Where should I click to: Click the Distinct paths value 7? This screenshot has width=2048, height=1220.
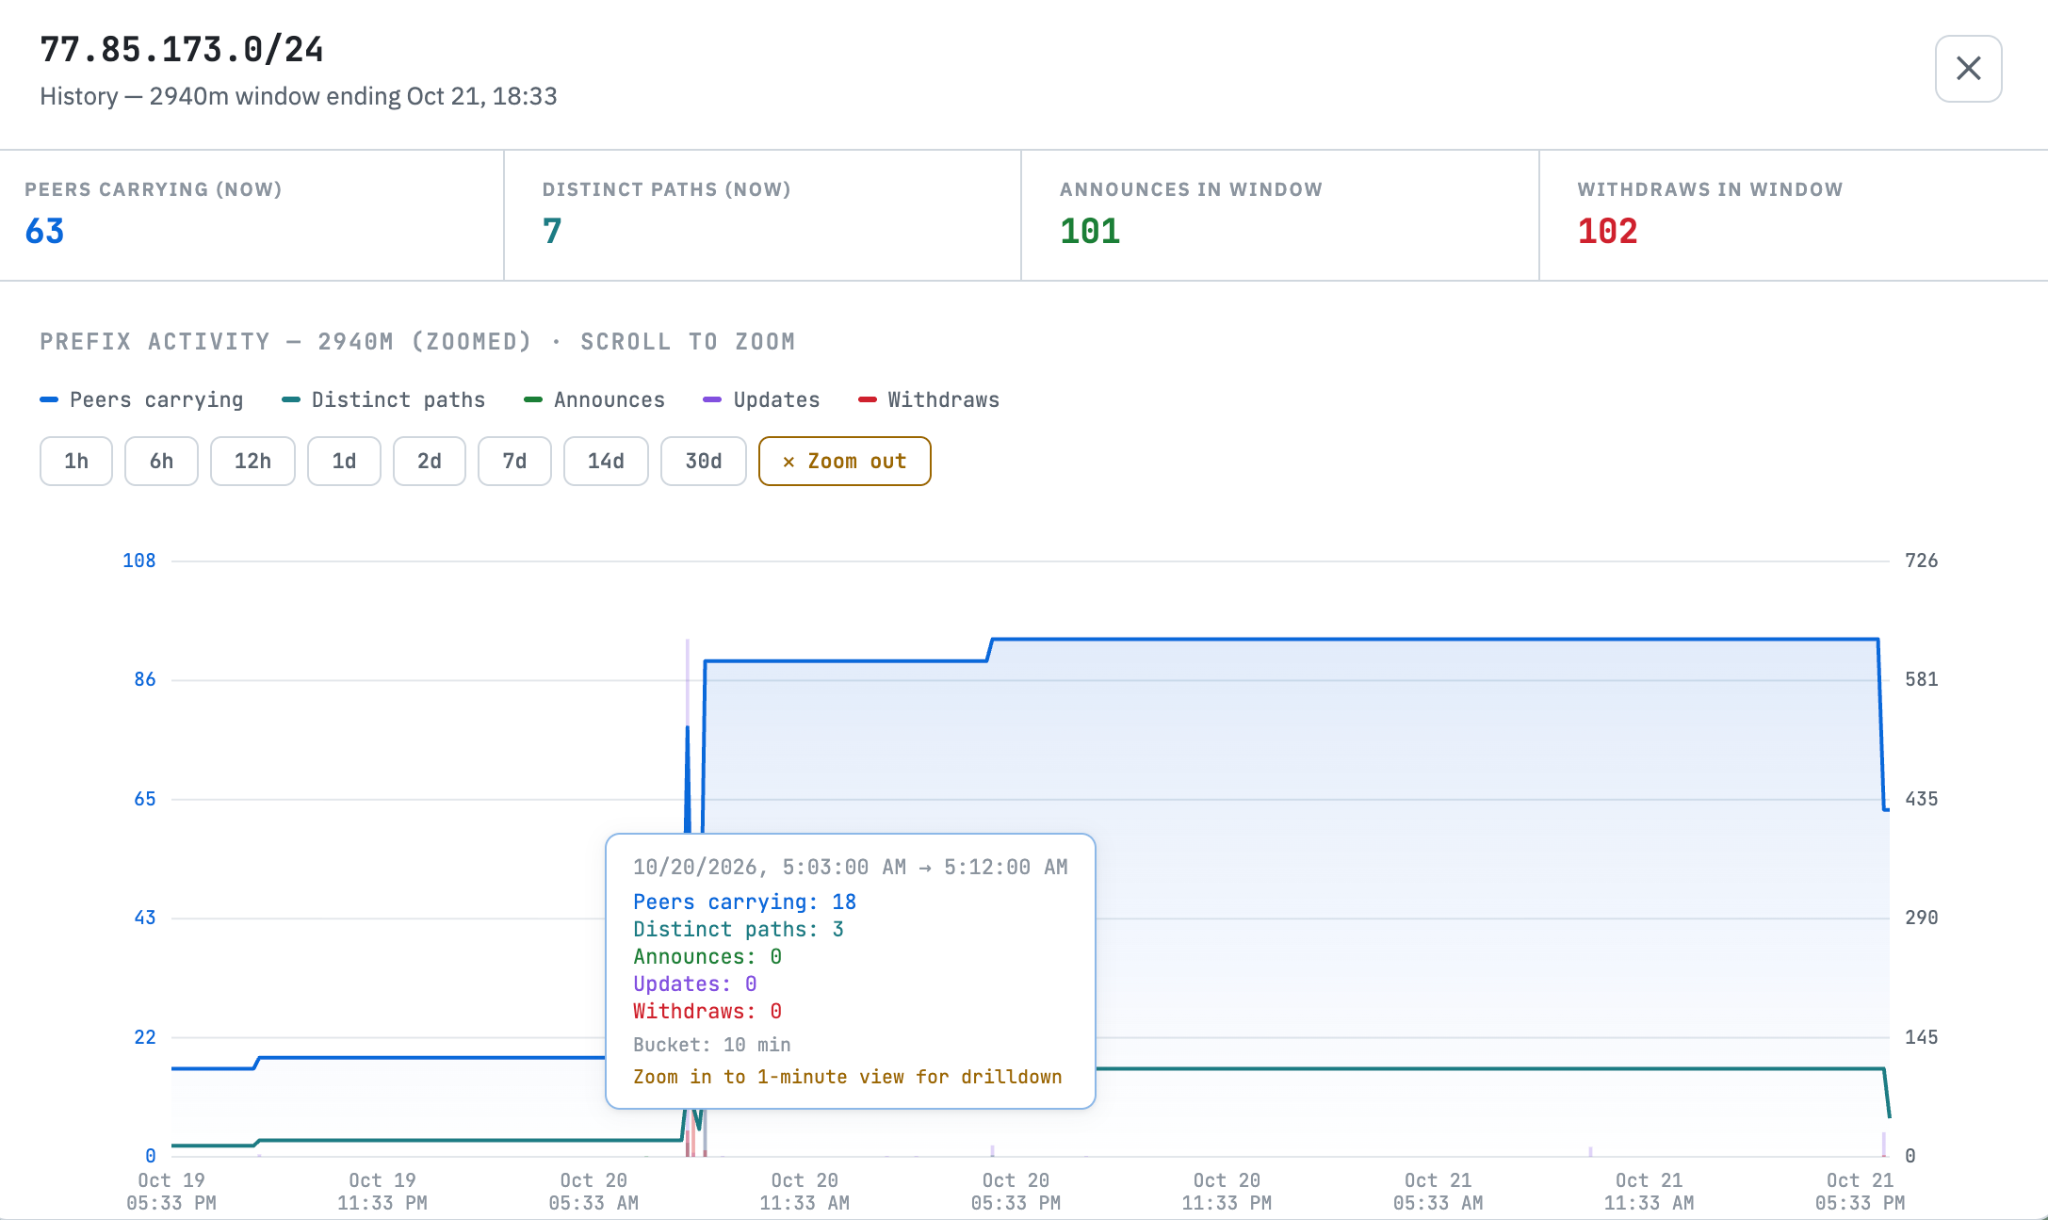(x=552, y=232)
